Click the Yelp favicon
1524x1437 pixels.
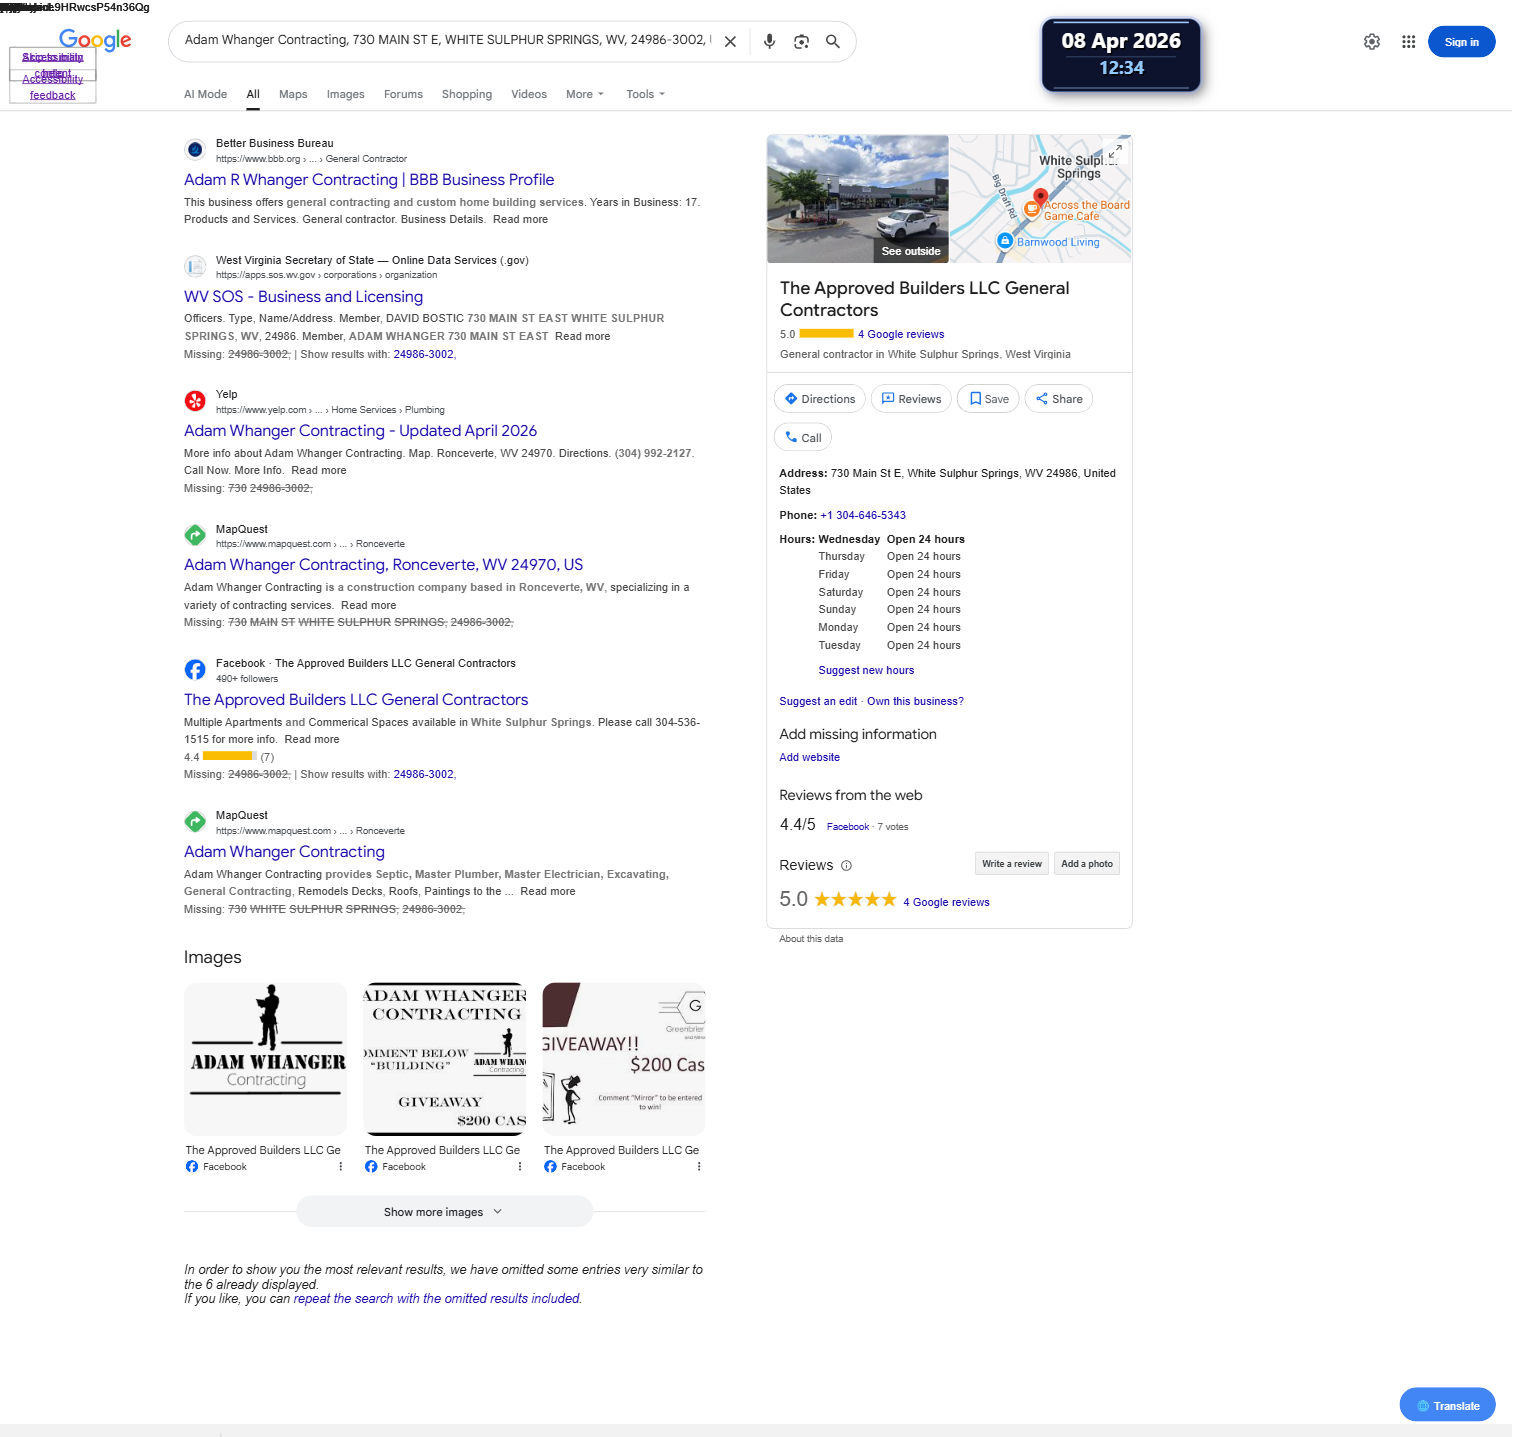point(195,401)
